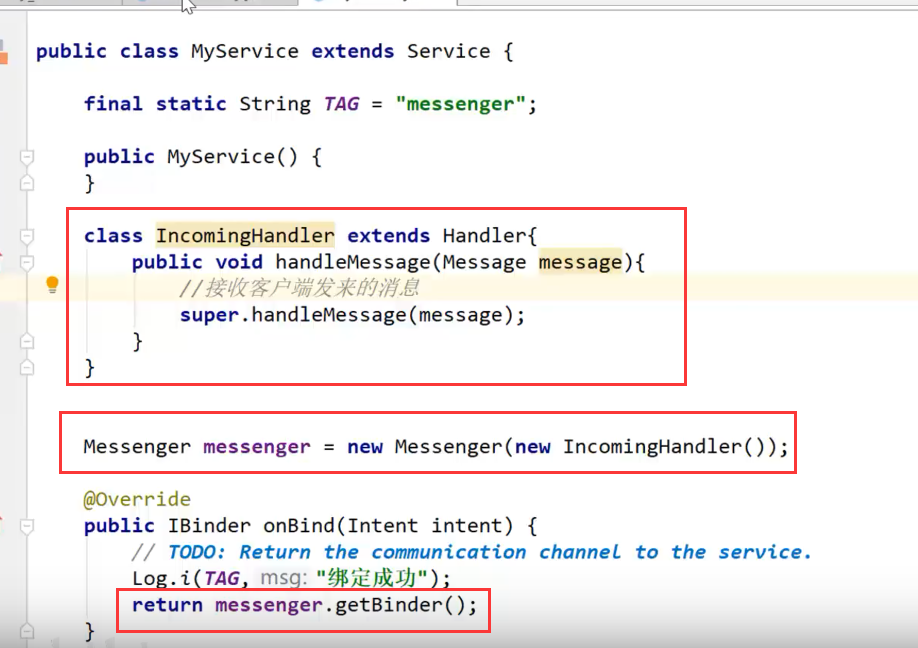Viewport: 918px width, 648px height.
Task: Click the Service superclass name
Action: [448, 52]
